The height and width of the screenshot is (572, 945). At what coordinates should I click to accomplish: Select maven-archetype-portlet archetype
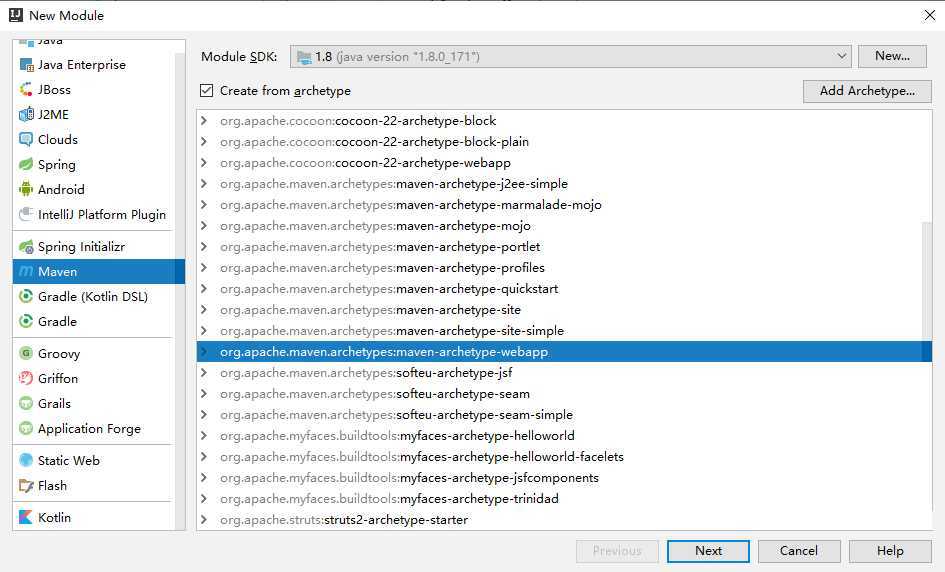click(x=564, y=247)
